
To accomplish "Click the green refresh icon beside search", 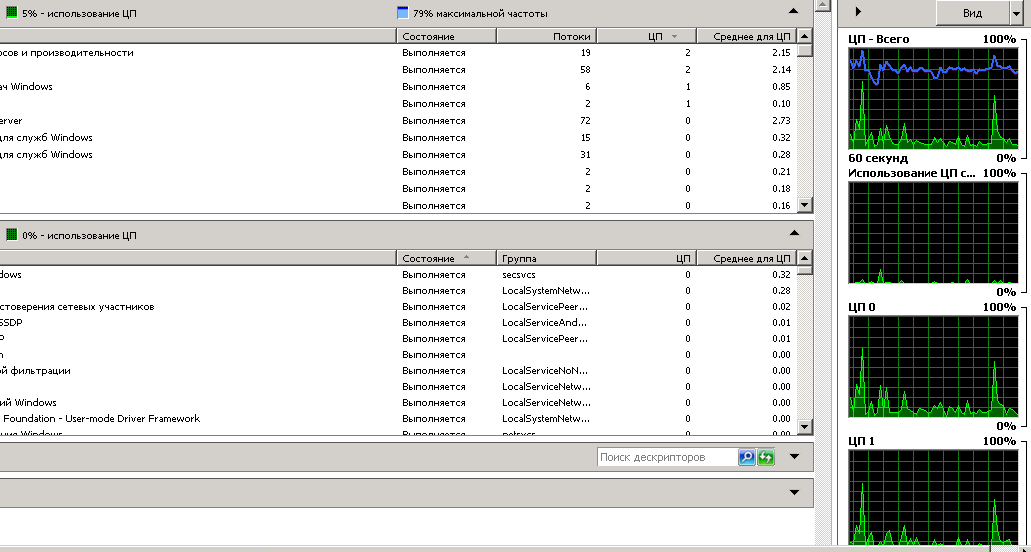I will (x=766, y=457).
